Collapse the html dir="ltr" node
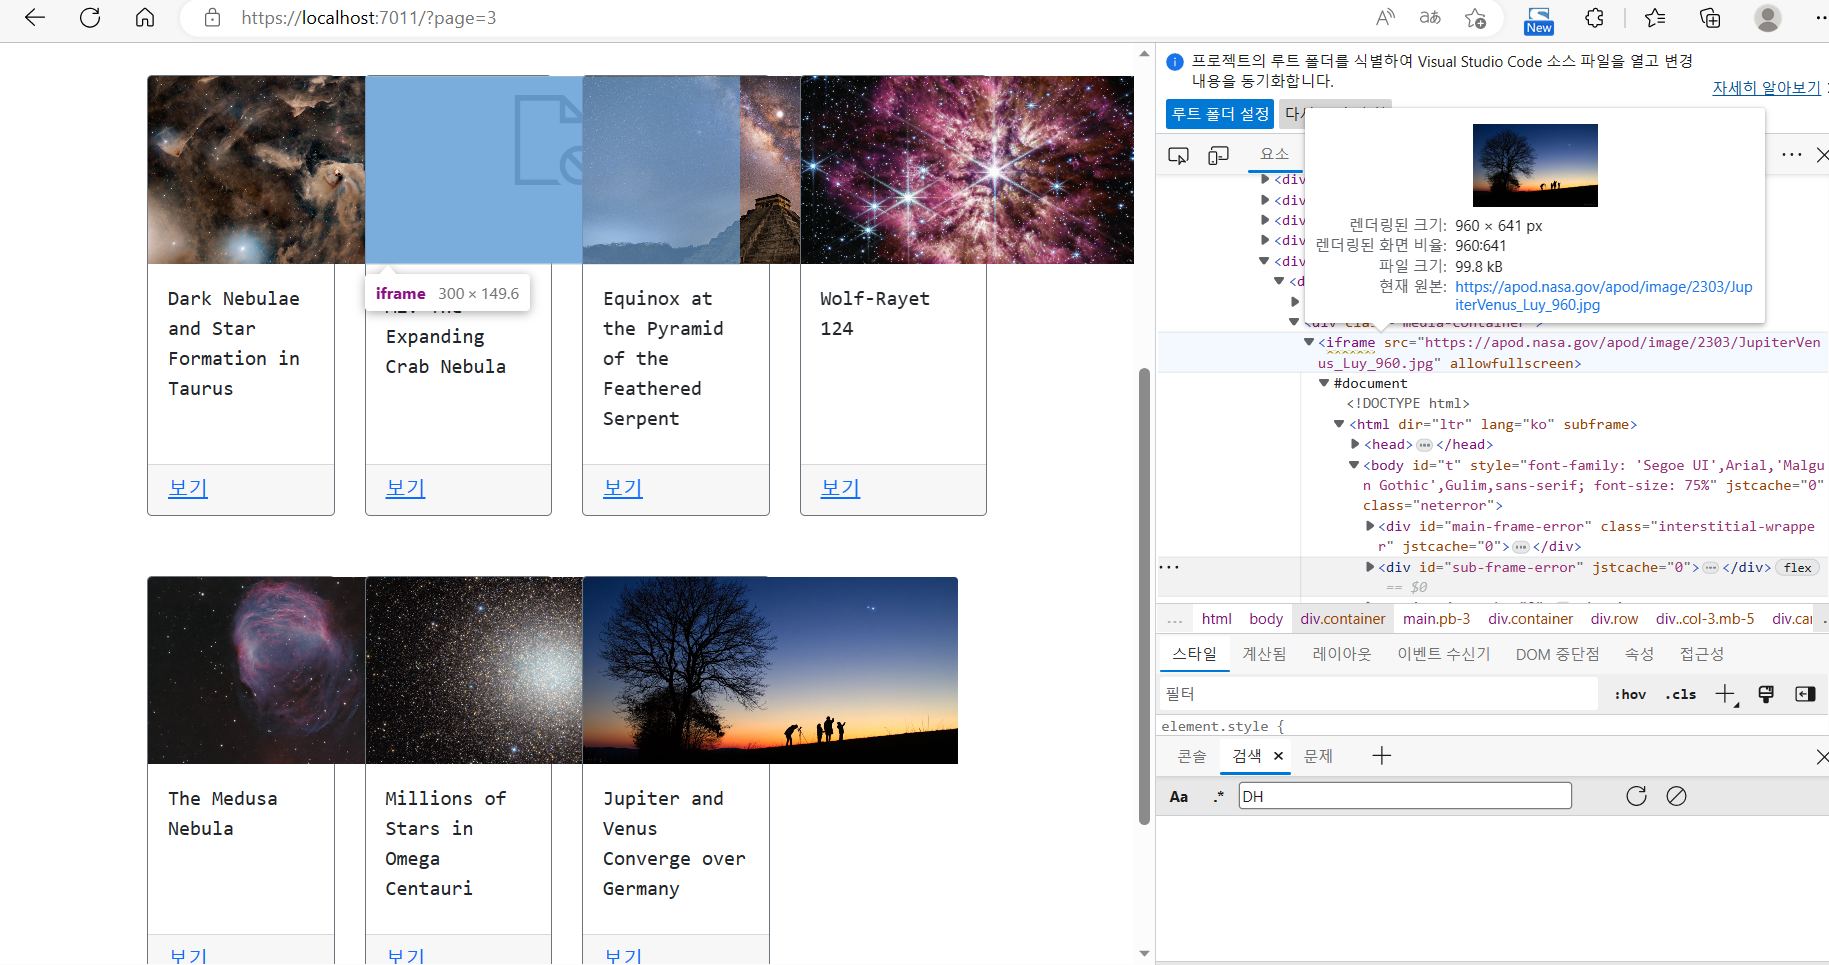Screen dimensions: 1829x965 tap(1339, 424)
